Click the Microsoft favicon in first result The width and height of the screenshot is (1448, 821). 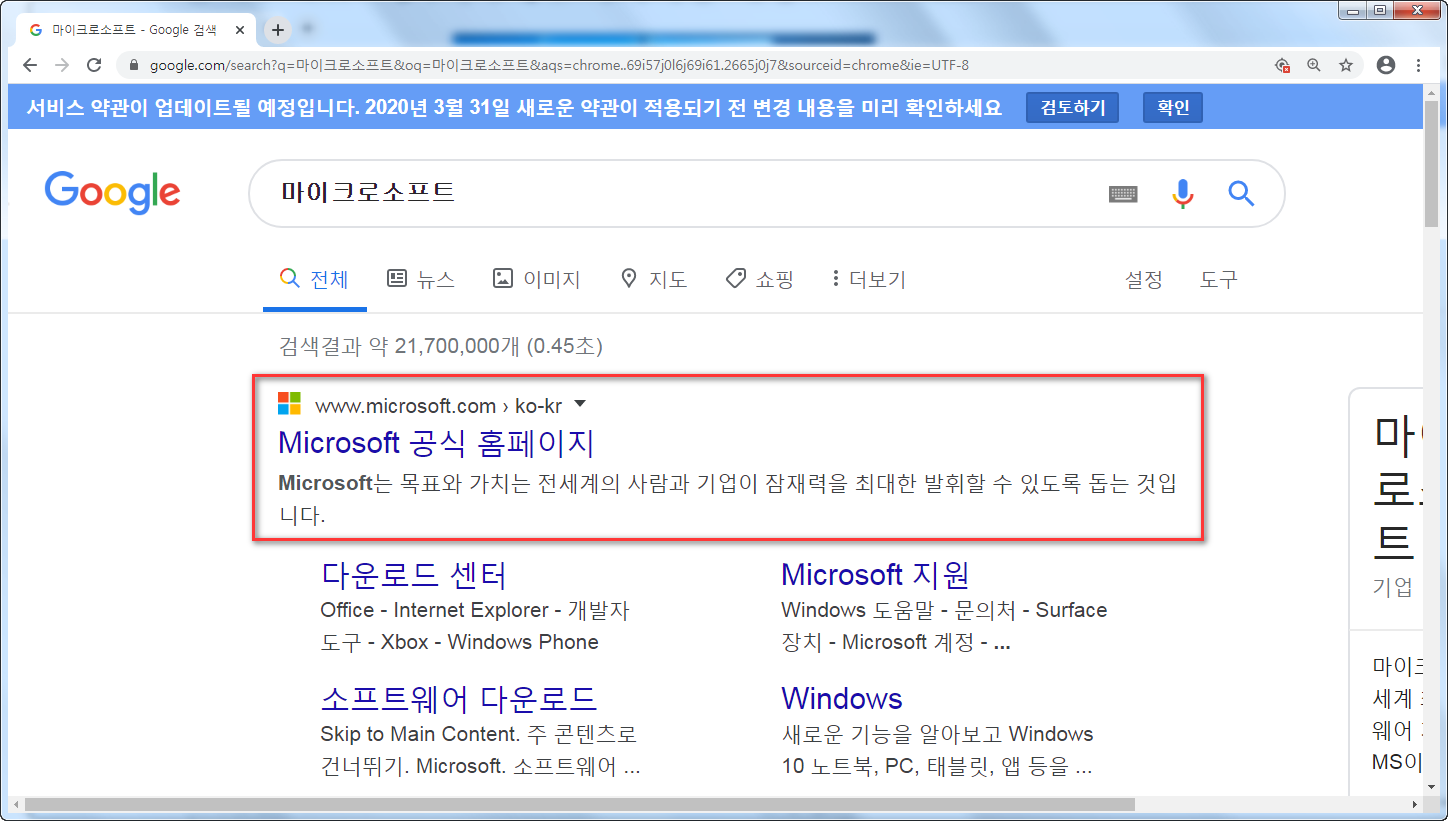[289, 404]
